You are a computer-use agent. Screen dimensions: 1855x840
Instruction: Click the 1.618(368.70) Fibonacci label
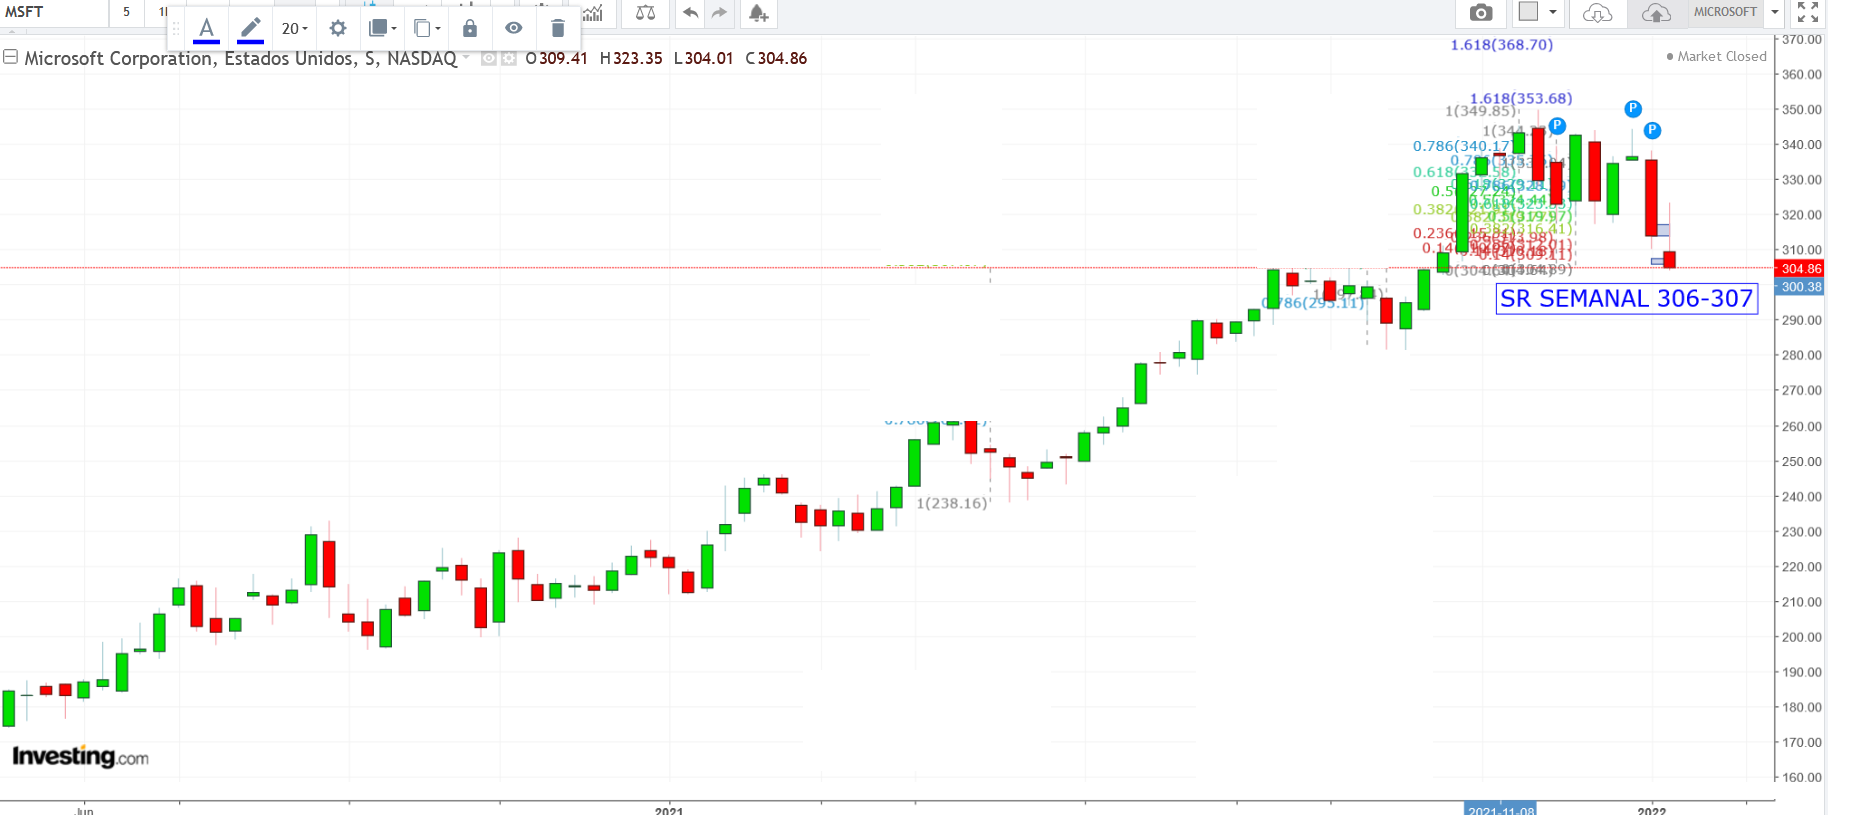click(x=1502, y=45)
